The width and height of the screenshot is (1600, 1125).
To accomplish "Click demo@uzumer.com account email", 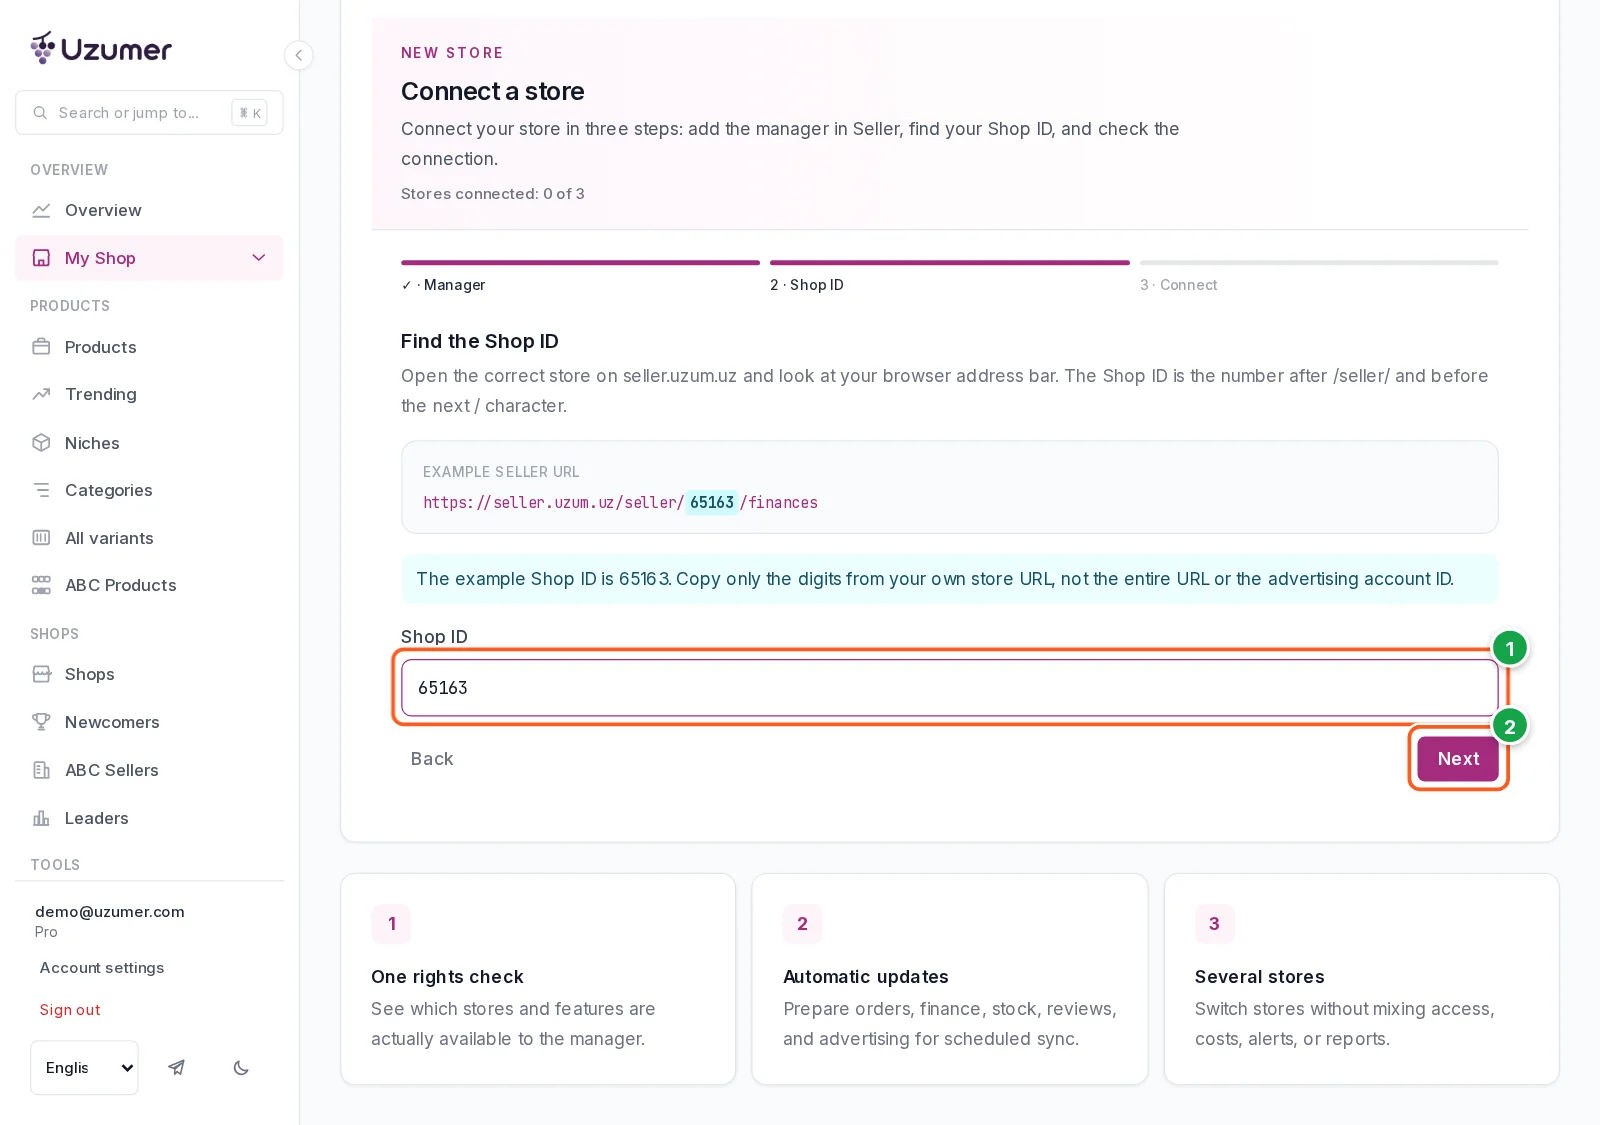I will point(110,912).
